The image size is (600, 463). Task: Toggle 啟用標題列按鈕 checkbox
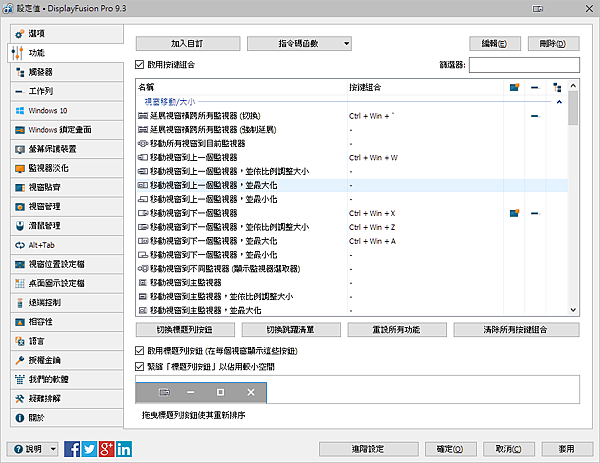coord(140,351)
